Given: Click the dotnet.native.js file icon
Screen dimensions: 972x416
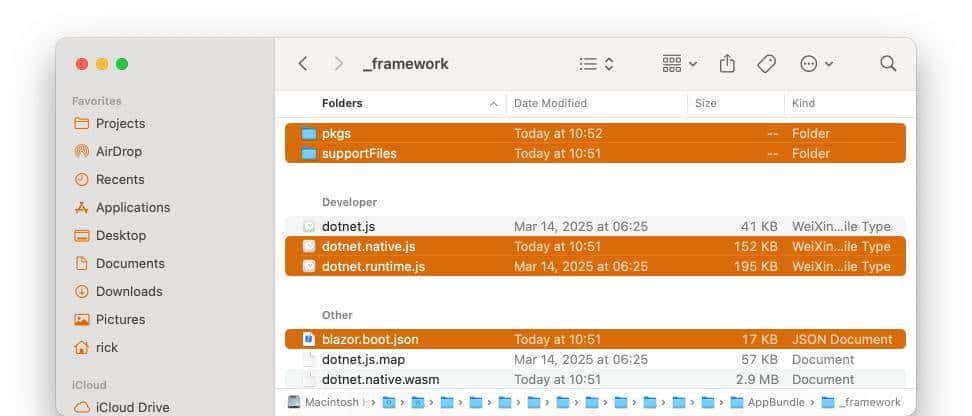Looking at the screenshot, I should 309,247.
